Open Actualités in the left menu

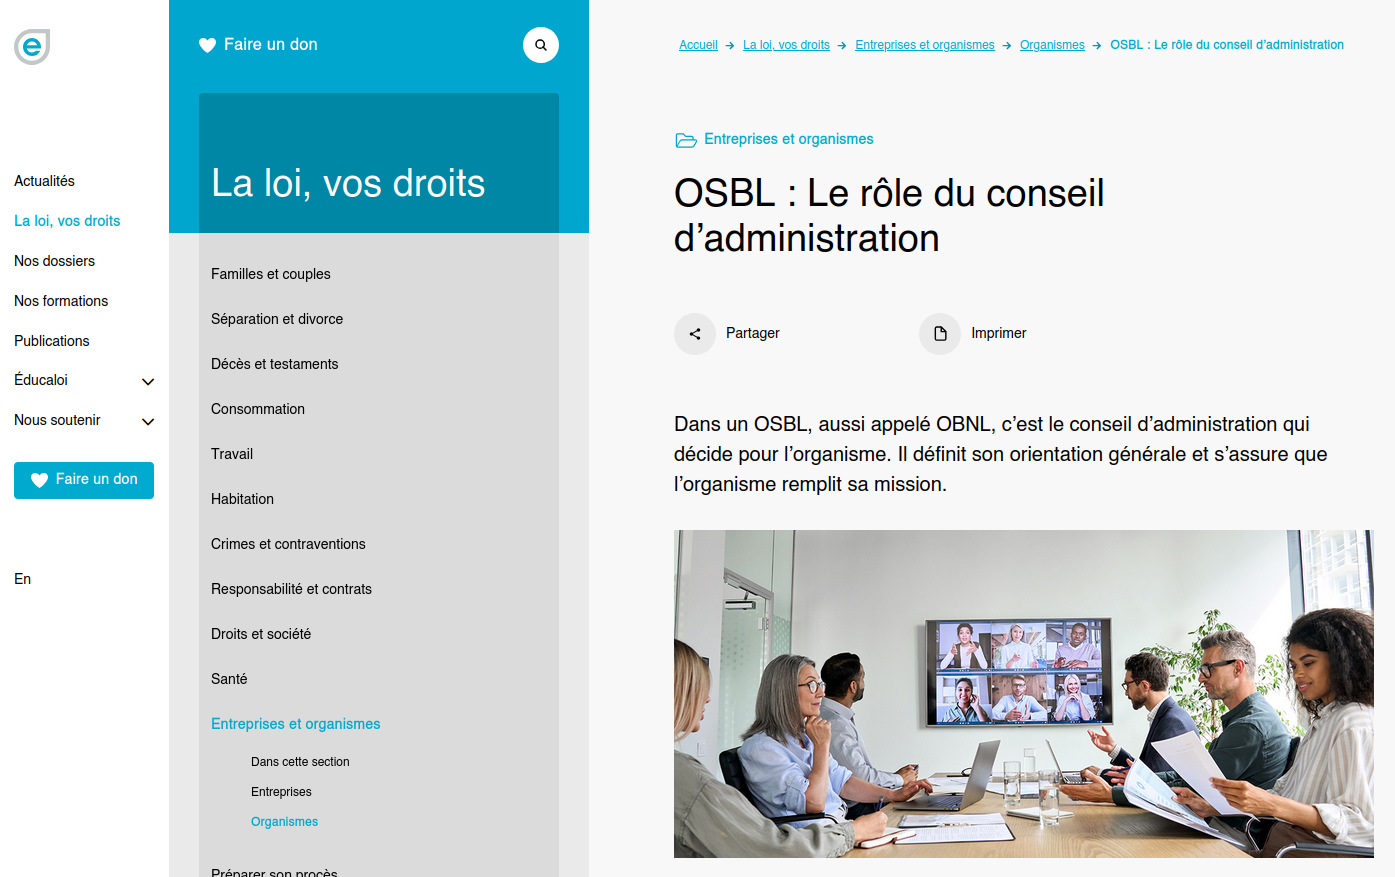tap(45, 181)
